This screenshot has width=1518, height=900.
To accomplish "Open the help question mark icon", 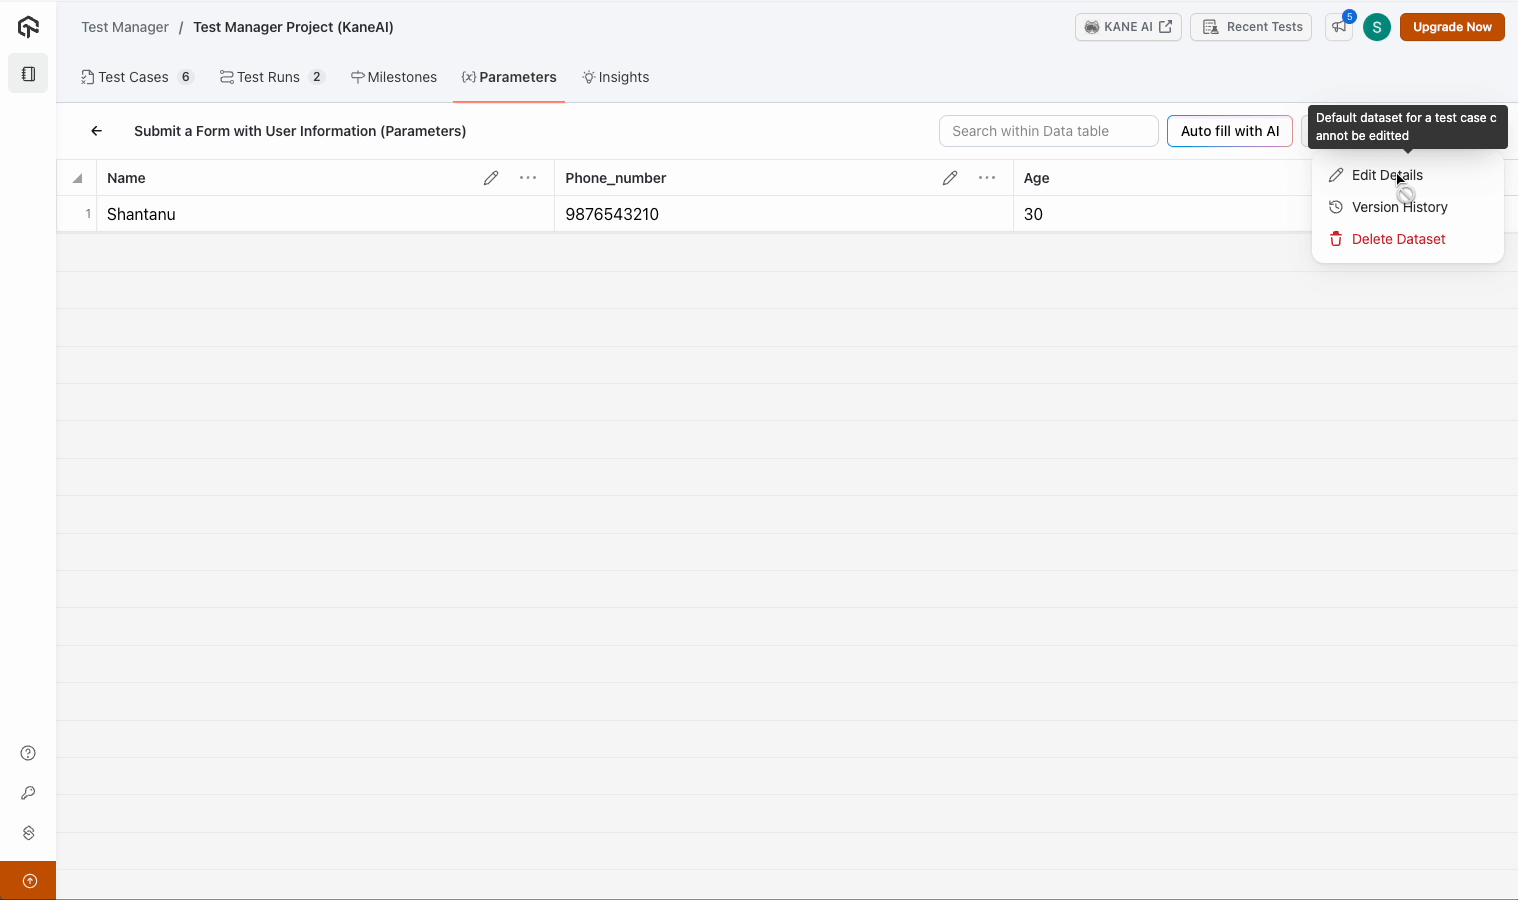I will click(28, 753).
